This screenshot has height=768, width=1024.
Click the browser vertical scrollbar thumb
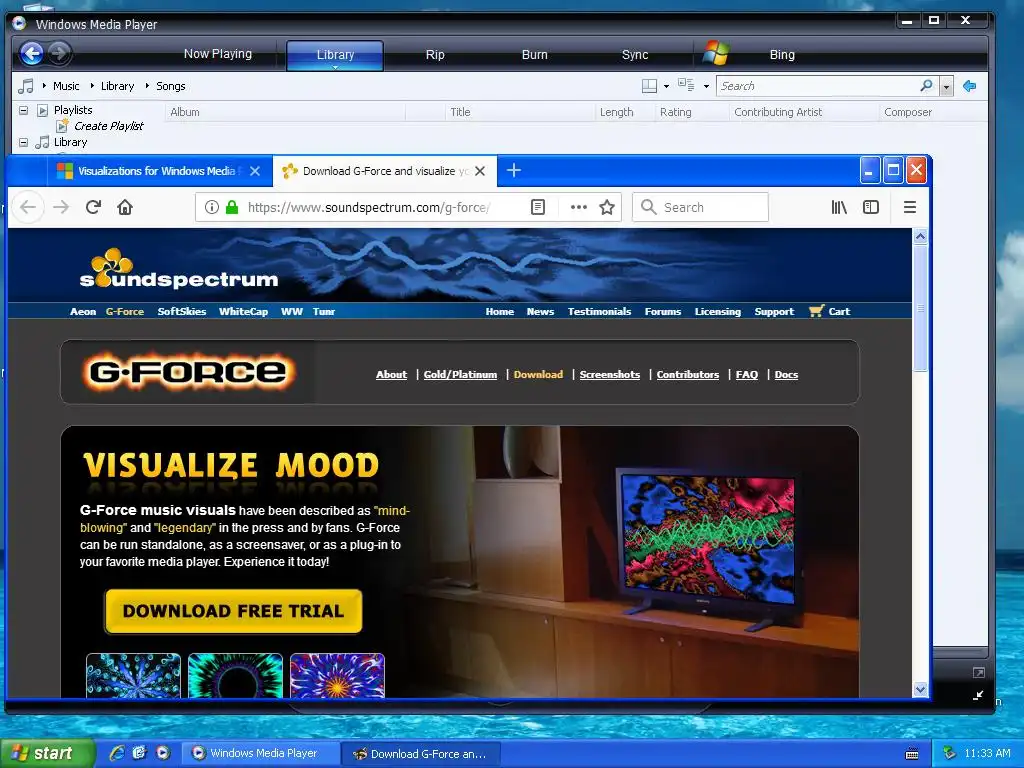point(920,308)
